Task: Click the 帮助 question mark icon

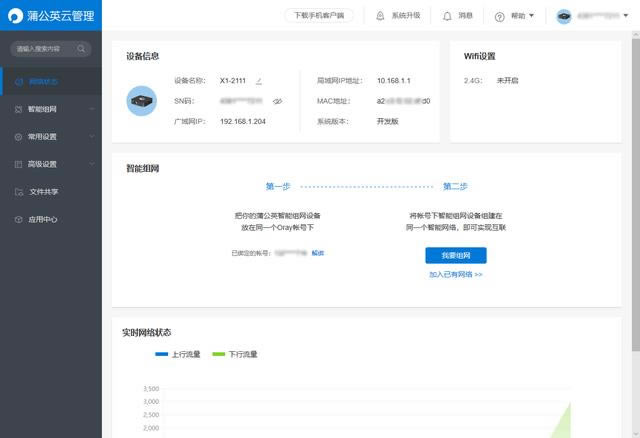Action: (499, 16)
